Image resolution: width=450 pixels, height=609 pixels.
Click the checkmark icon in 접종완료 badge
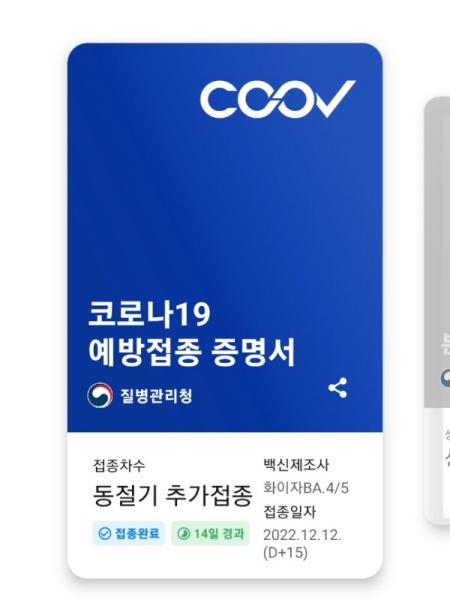coord(104,534)
